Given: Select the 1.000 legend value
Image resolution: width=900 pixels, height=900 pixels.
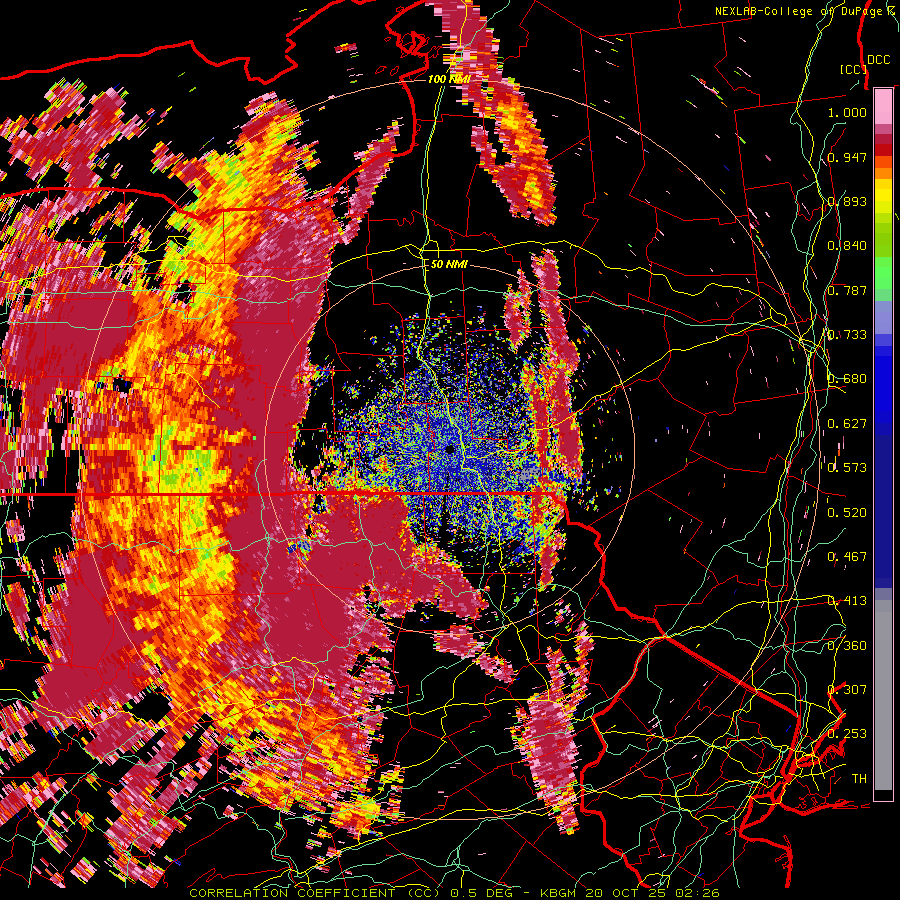Looking at the screenshot, I should tap(847, 112).
